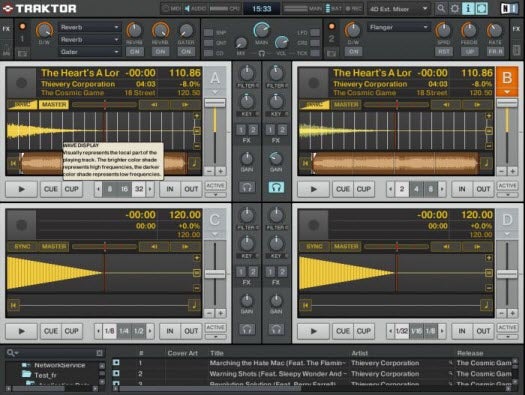Toggle headphone cue for Deck D channel
Viewport: 525px width, 395px height.
click(x=276, y=329)
